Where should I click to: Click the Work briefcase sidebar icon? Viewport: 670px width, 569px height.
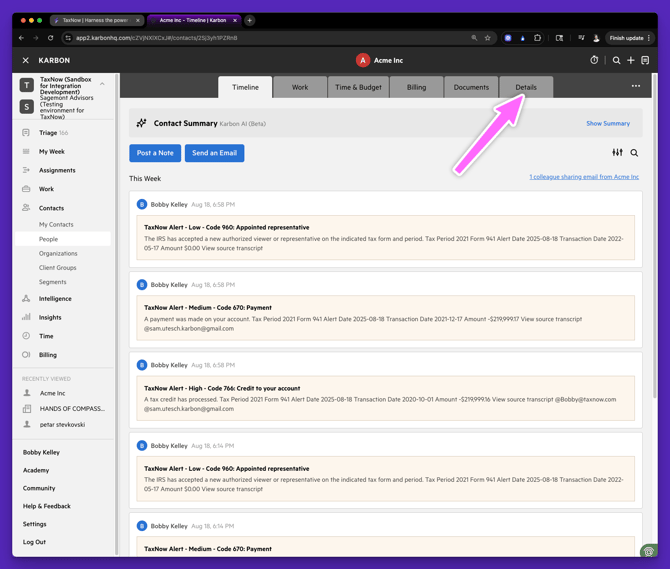tap(26, 189)
